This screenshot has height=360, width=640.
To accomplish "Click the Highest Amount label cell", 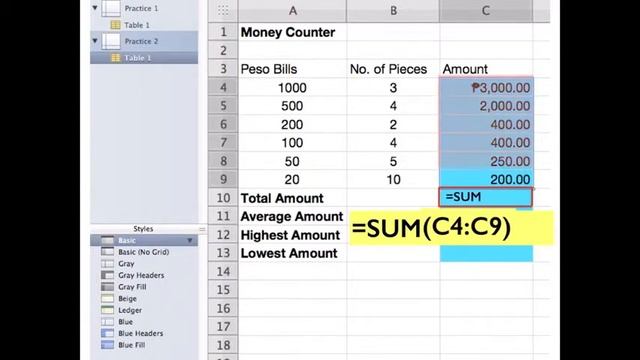I will 292,235.
